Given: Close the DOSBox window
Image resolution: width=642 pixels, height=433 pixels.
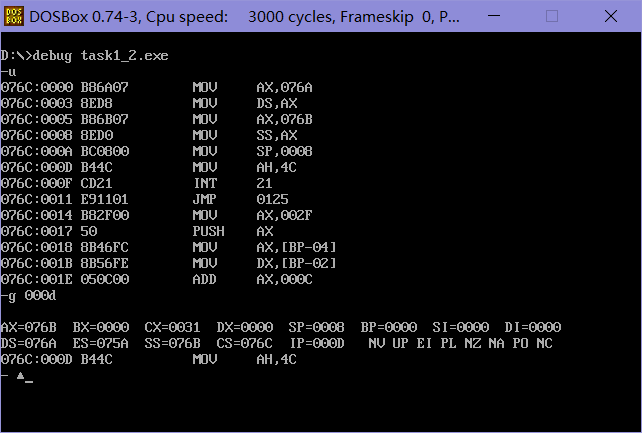Looking at the screenshot, I should [610, 16].
